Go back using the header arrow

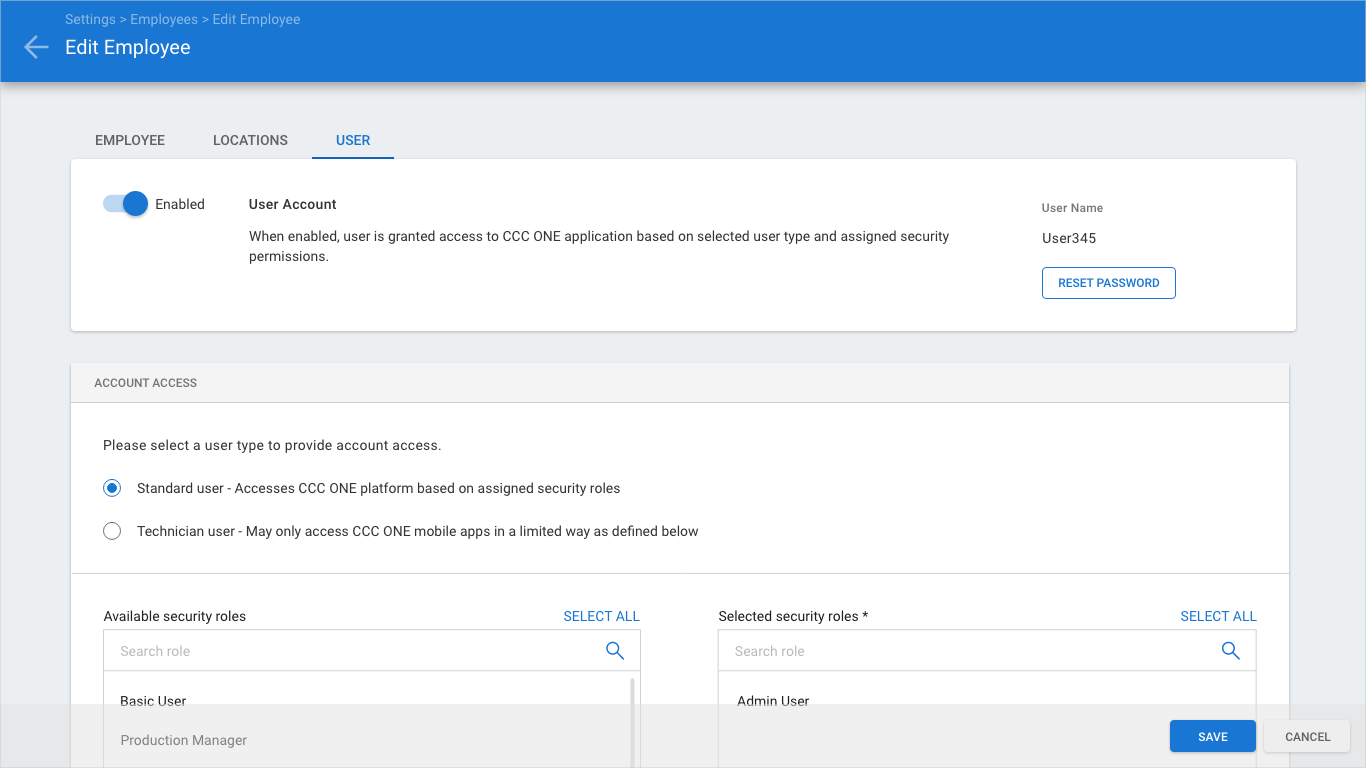point(36,47)
